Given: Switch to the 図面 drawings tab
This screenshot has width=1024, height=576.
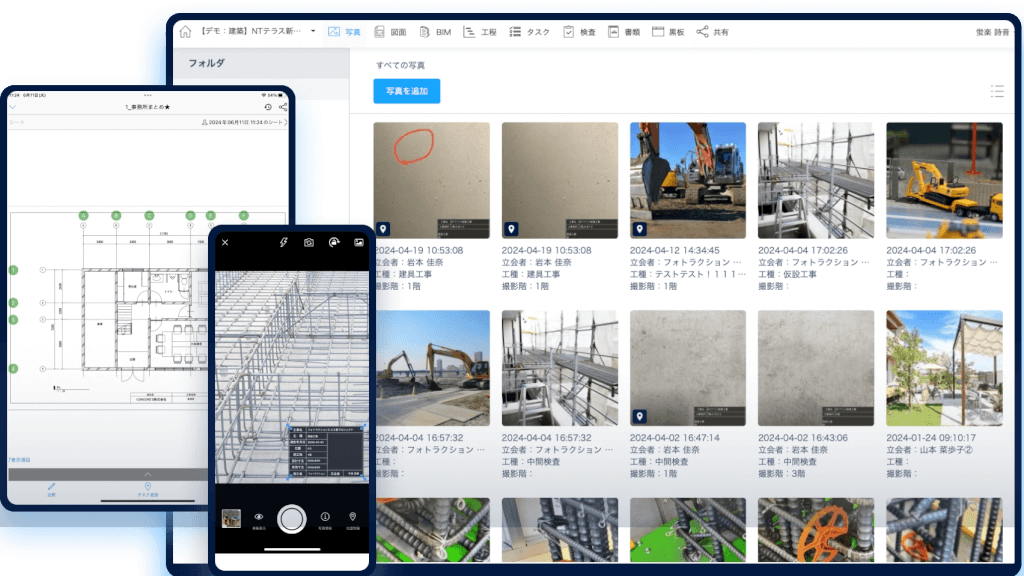Looking at the screenshot, I should click(x=390, y=32).
